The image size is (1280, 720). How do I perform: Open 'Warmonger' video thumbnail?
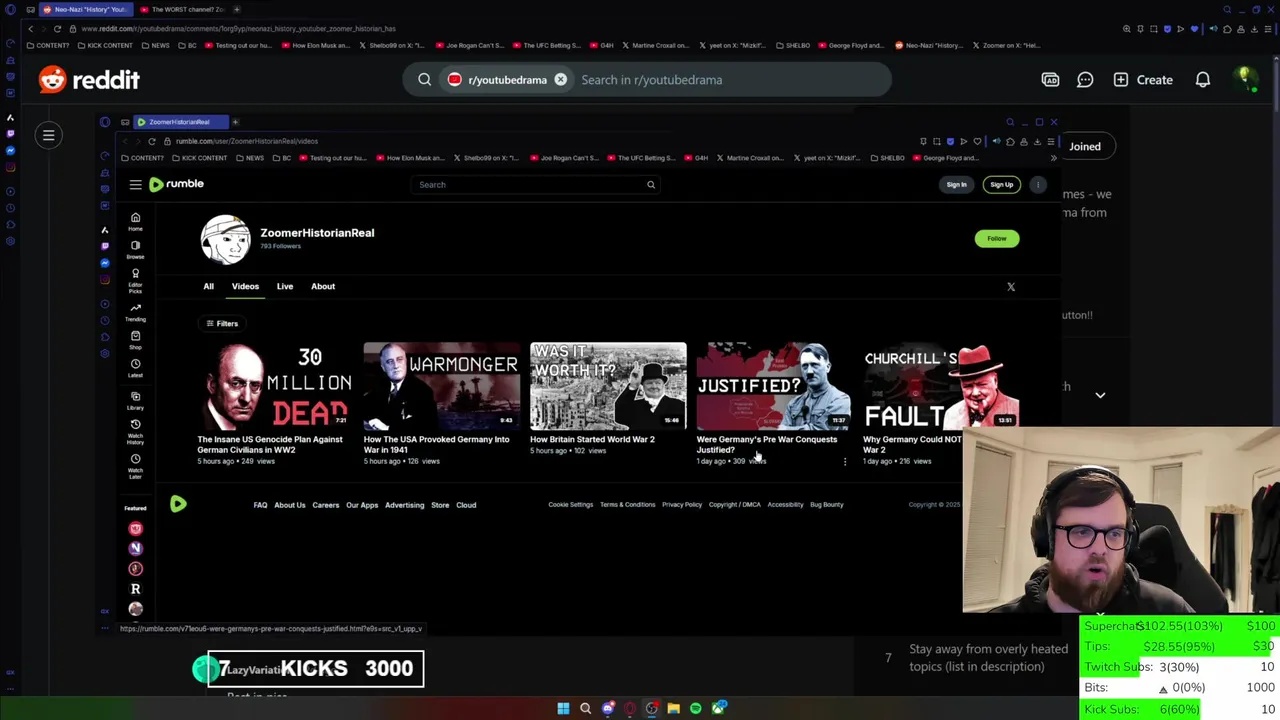coord(441,386)
